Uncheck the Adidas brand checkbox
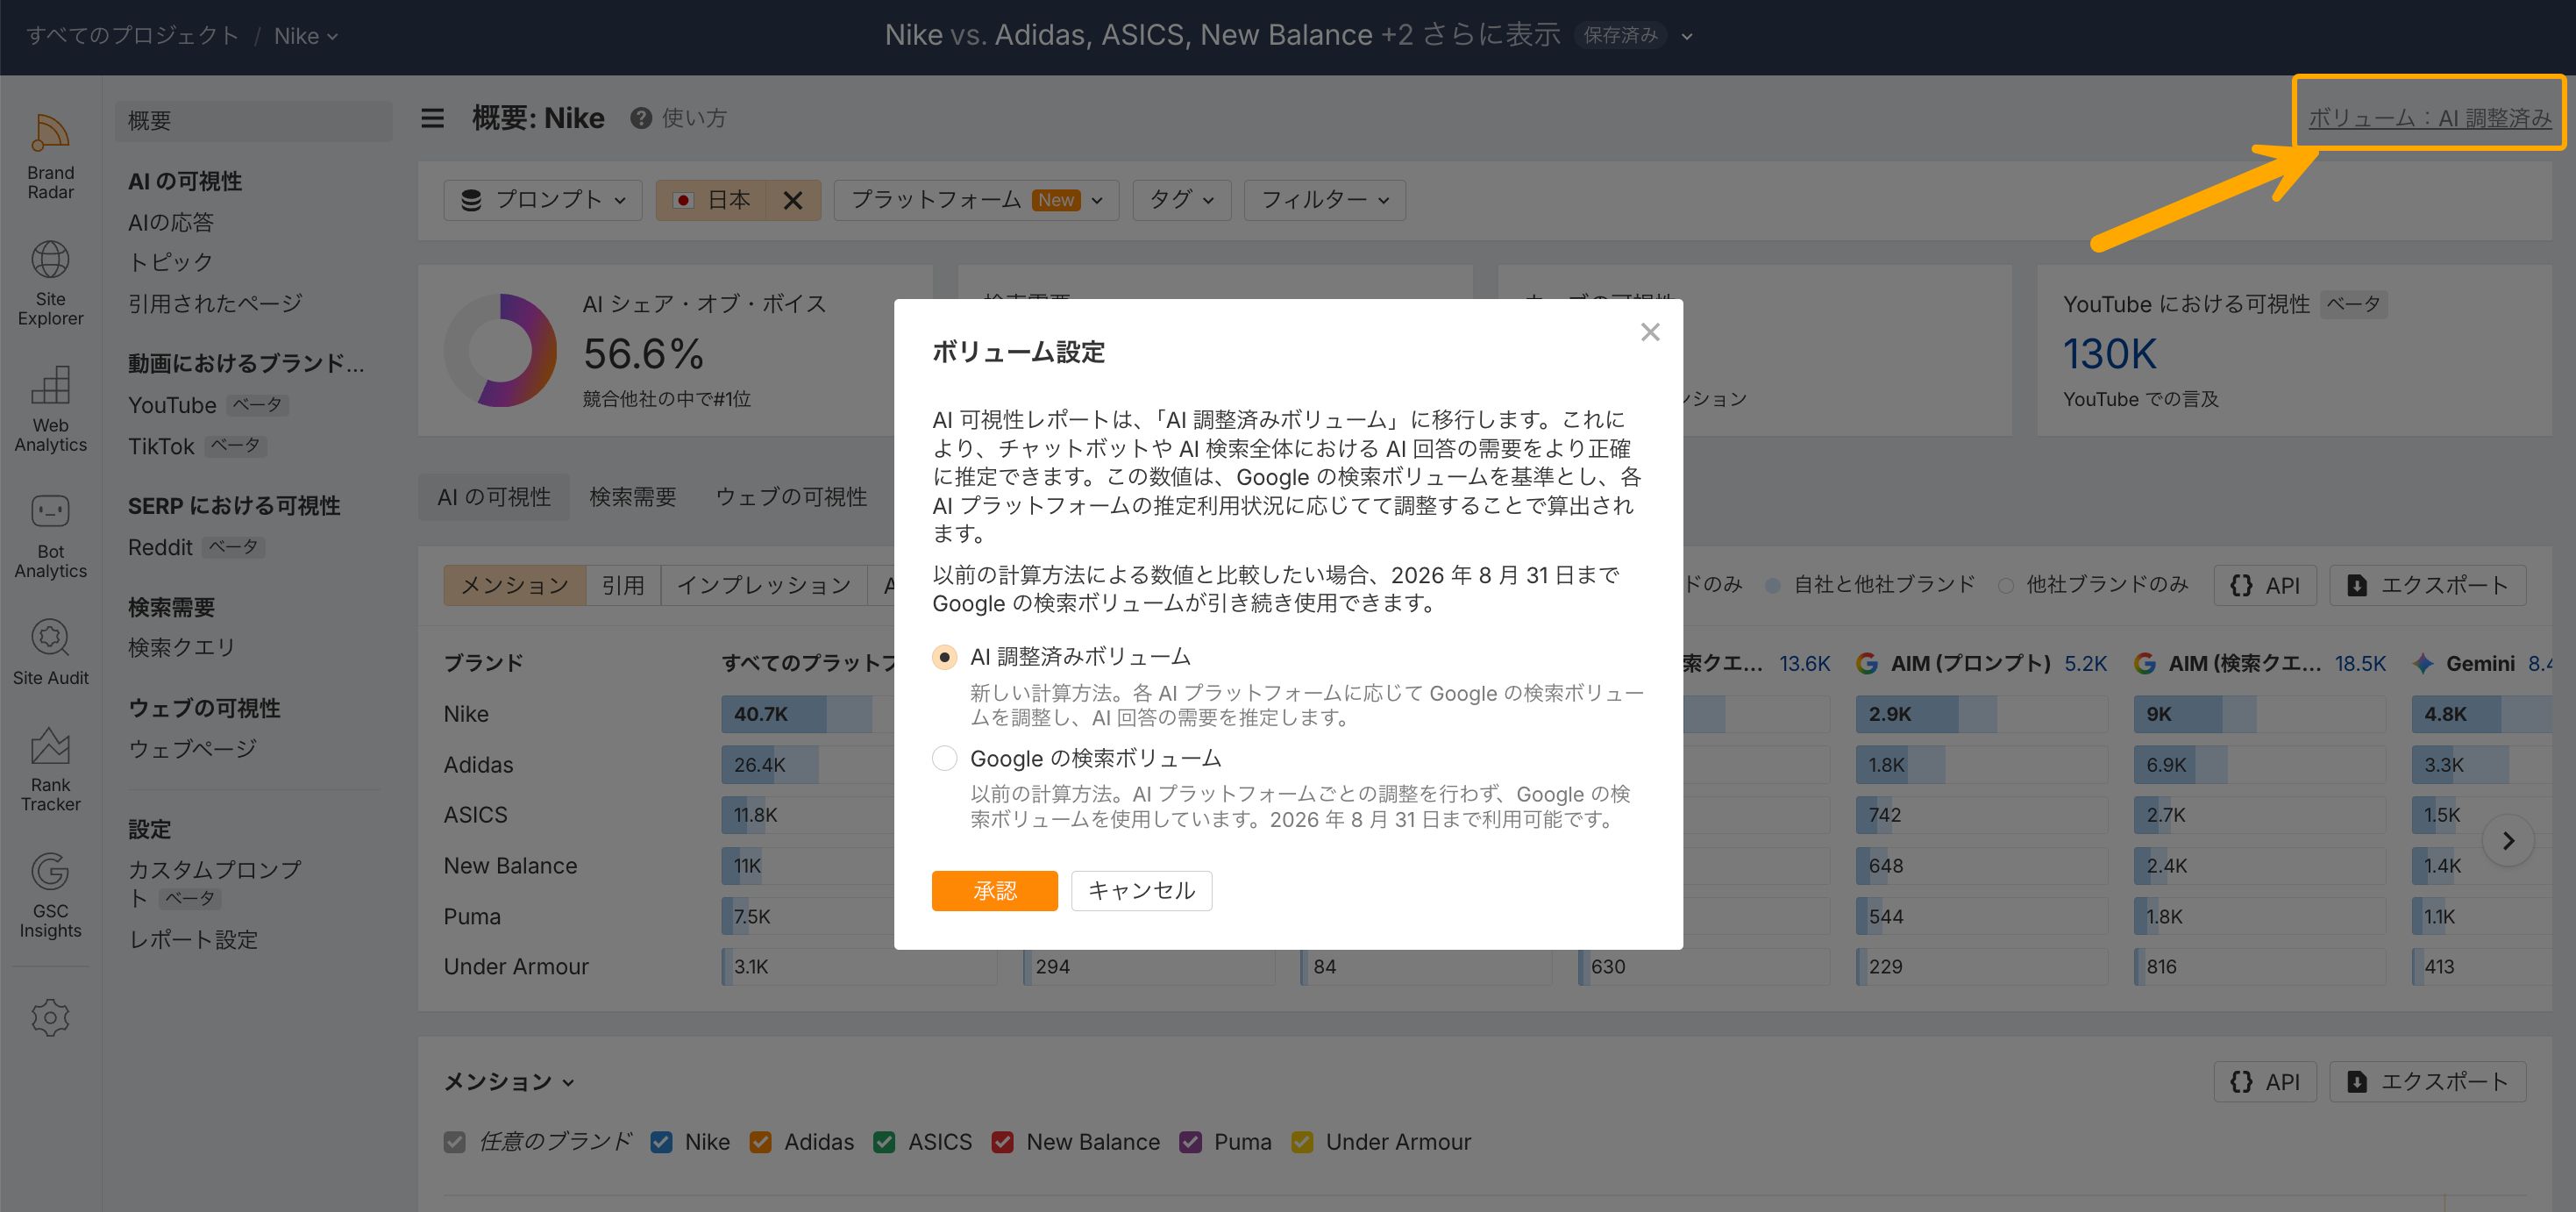2576x1212 pixels. pyautogui.click(x=760, y=1142)
